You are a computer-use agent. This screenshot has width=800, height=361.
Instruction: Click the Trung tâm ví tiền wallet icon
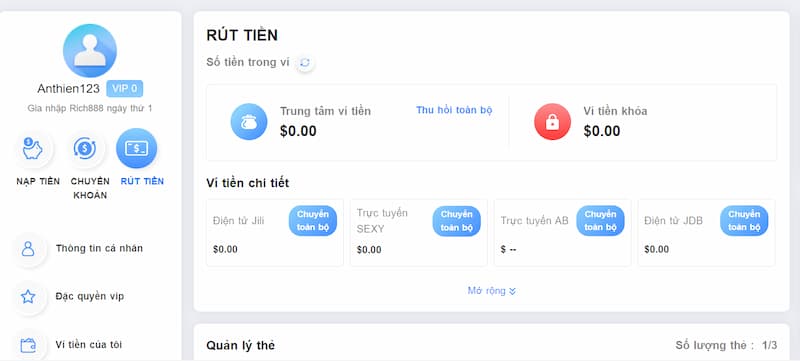point(249,121)
